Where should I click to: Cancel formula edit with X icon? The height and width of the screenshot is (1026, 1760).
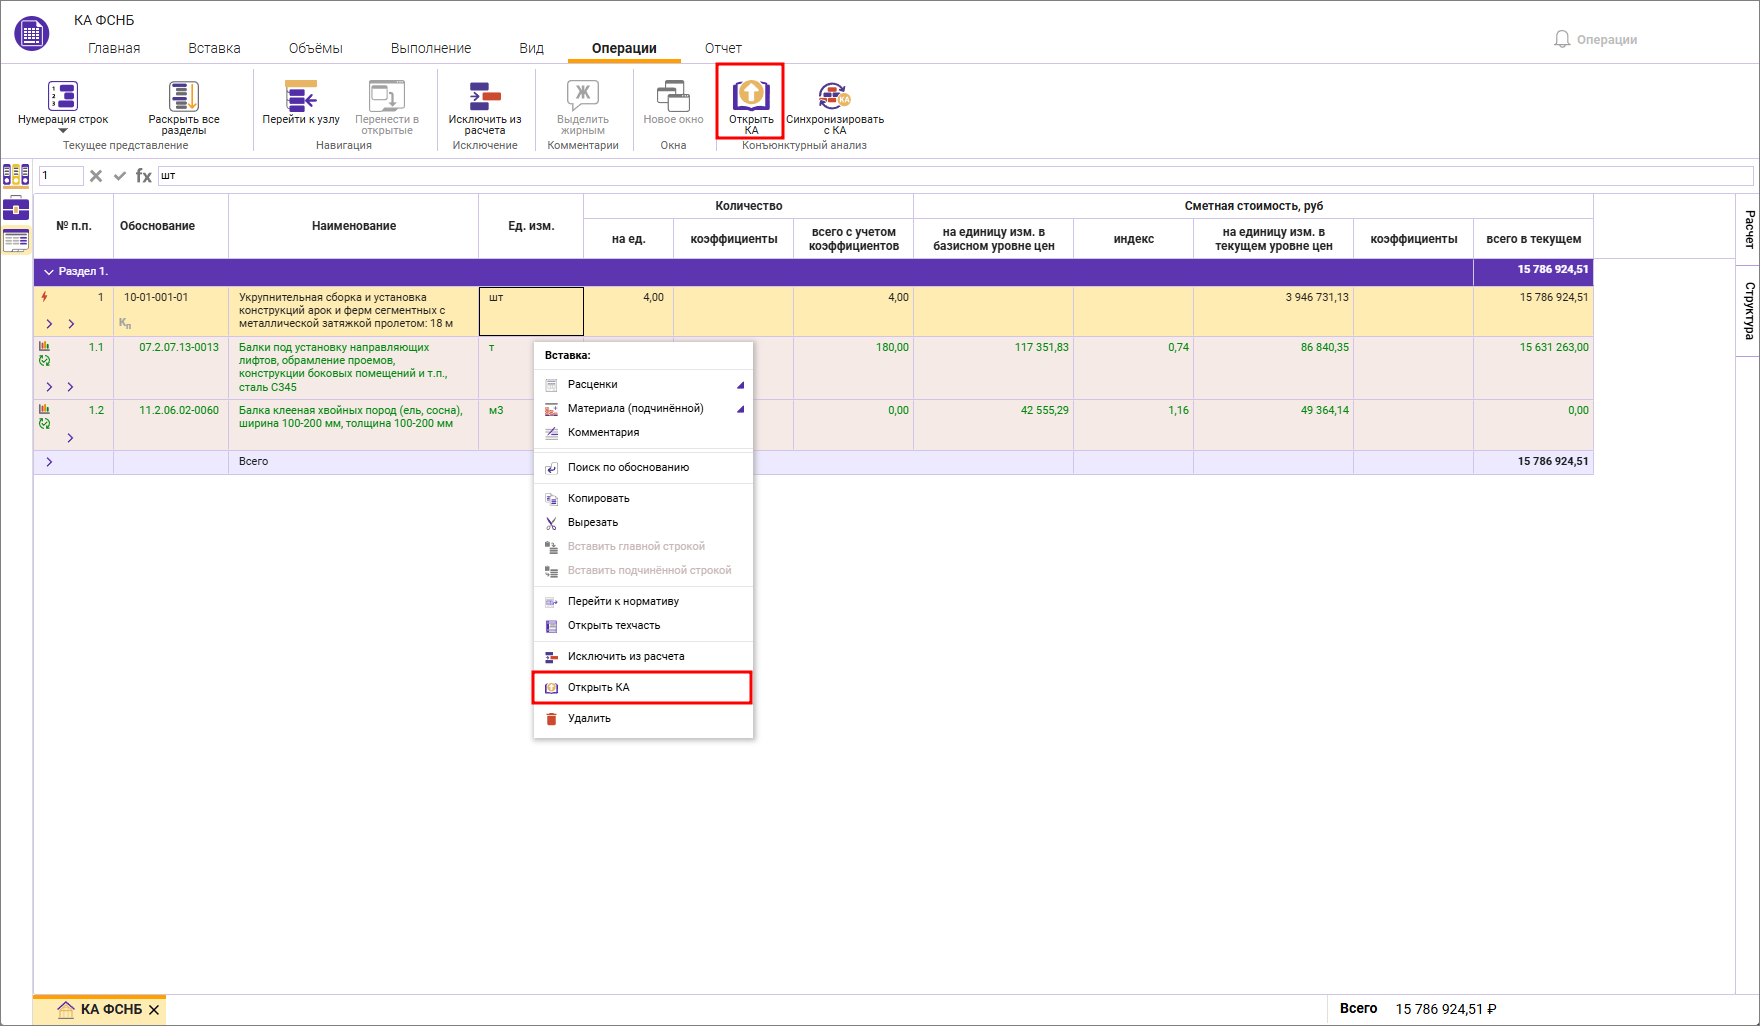(96, 176)
